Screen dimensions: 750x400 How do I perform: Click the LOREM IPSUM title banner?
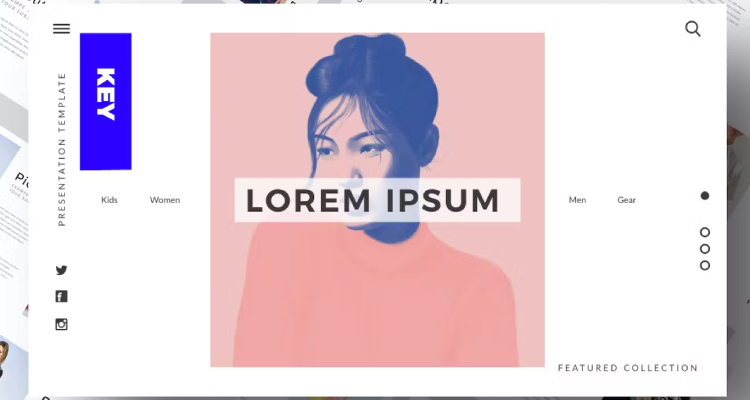click(377, 200)
